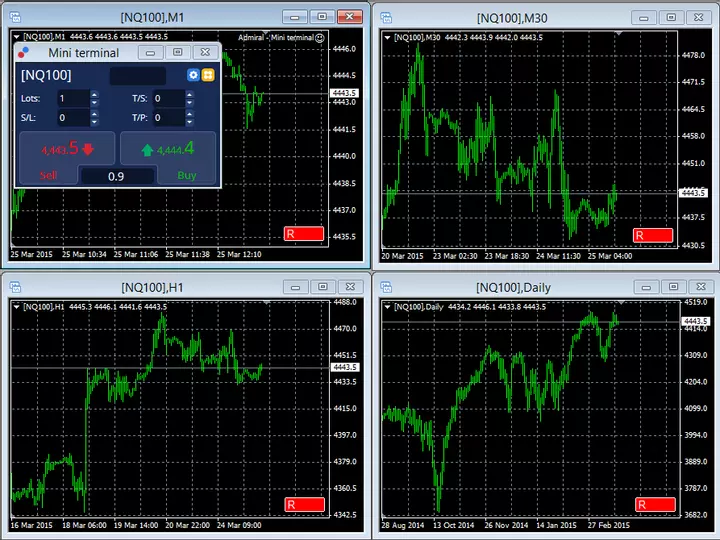Increase T/P value with the up arrow

tap(189, 114)
